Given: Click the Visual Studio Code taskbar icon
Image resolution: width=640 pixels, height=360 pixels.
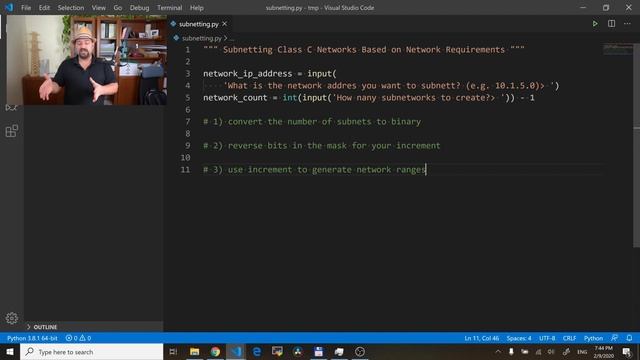Looking at the screenshot, I should tap(236, 351).
